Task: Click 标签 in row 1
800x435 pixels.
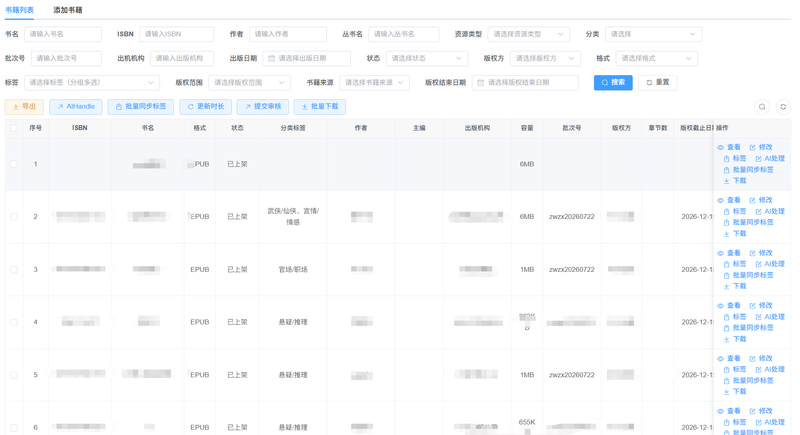Action: (x=735, y=159)
